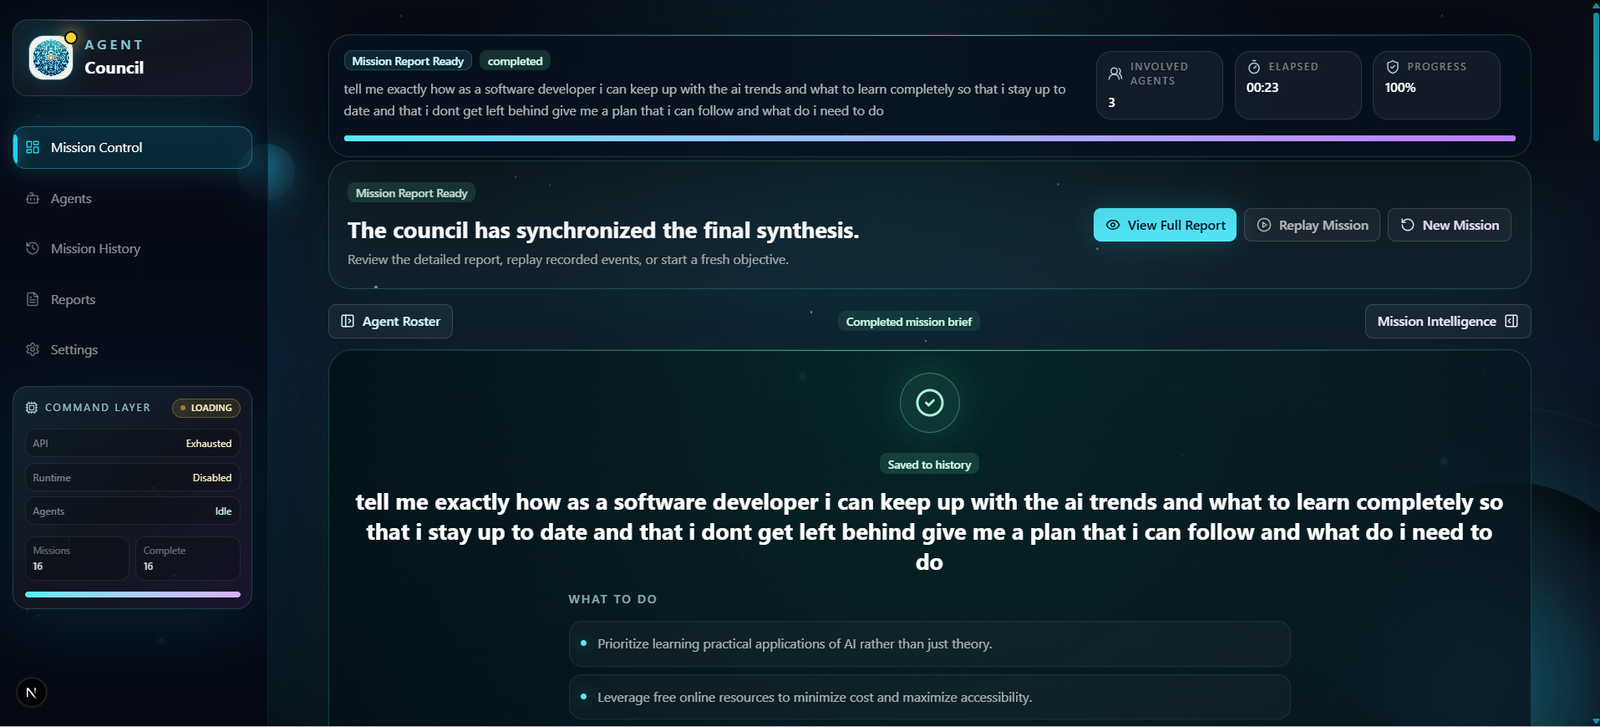Start a New Mission
Viewport: 1600px width, 727px height.
coord(1449,225)
